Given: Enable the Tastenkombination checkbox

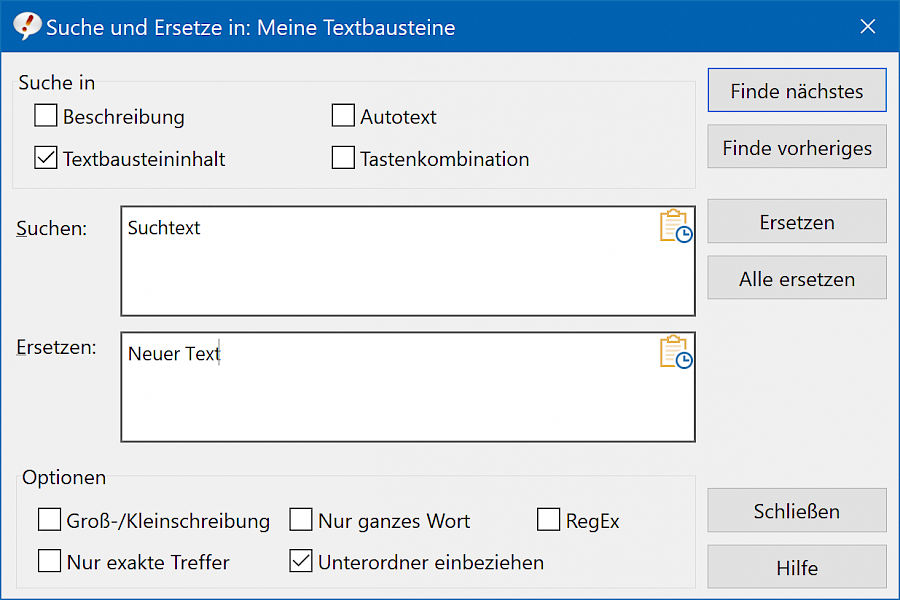Looking at the screenshot, I should click(x=343, y=158).
